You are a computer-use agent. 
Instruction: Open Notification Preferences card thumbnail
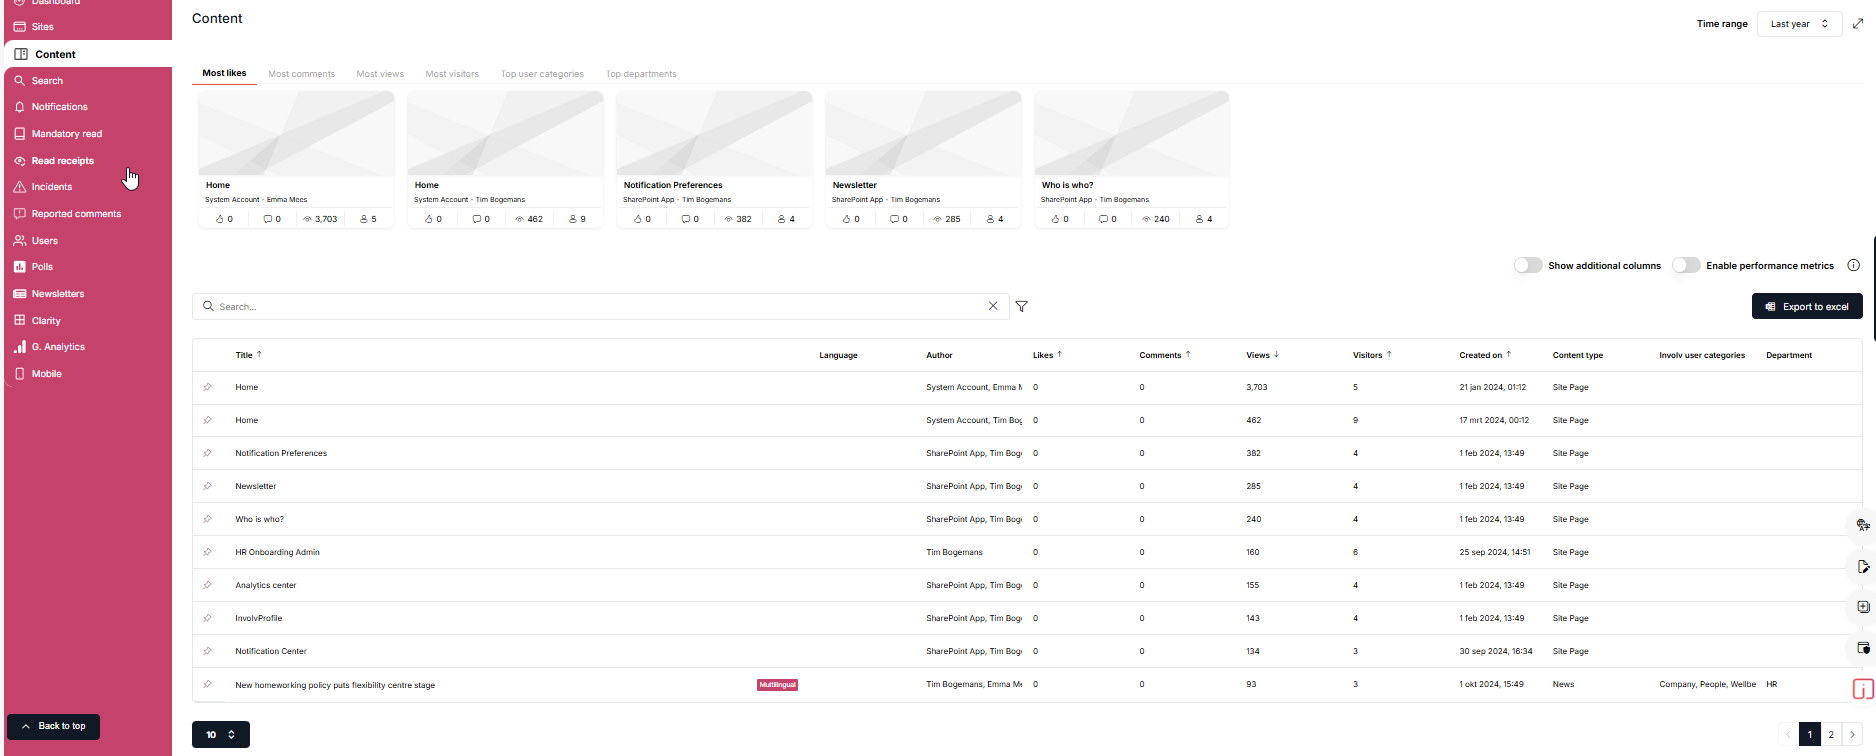[714, 134]
